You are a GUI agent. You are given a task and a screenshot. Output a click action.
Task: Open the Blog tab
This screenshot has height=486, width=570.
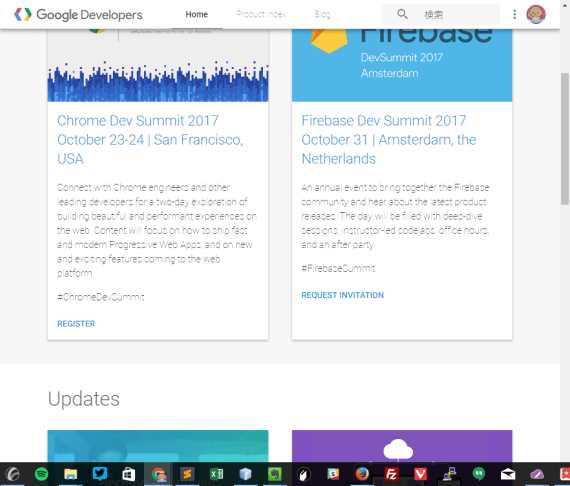(322, 14)
